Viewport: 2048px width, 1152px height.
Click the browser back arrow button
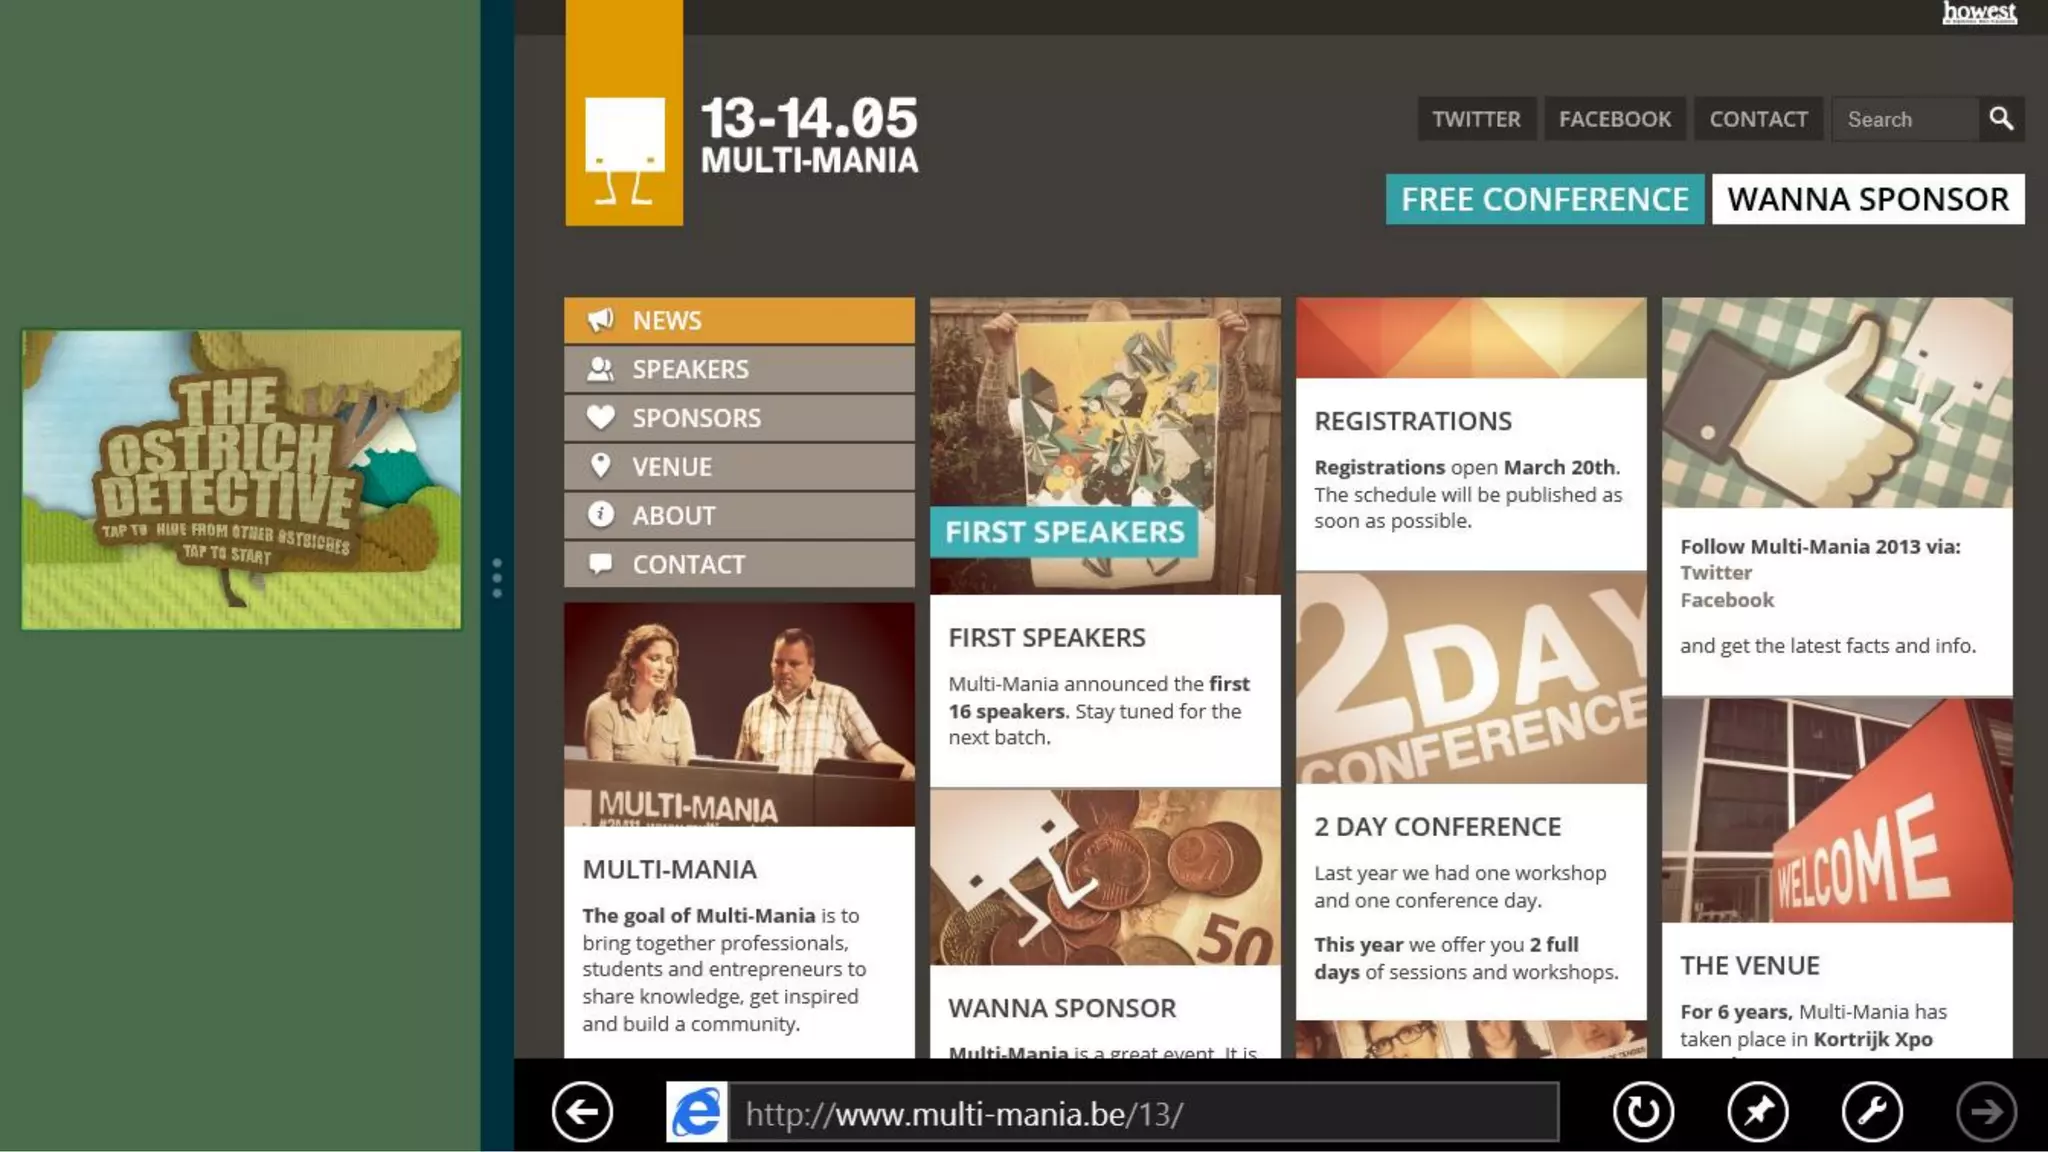pos(582,1111)
